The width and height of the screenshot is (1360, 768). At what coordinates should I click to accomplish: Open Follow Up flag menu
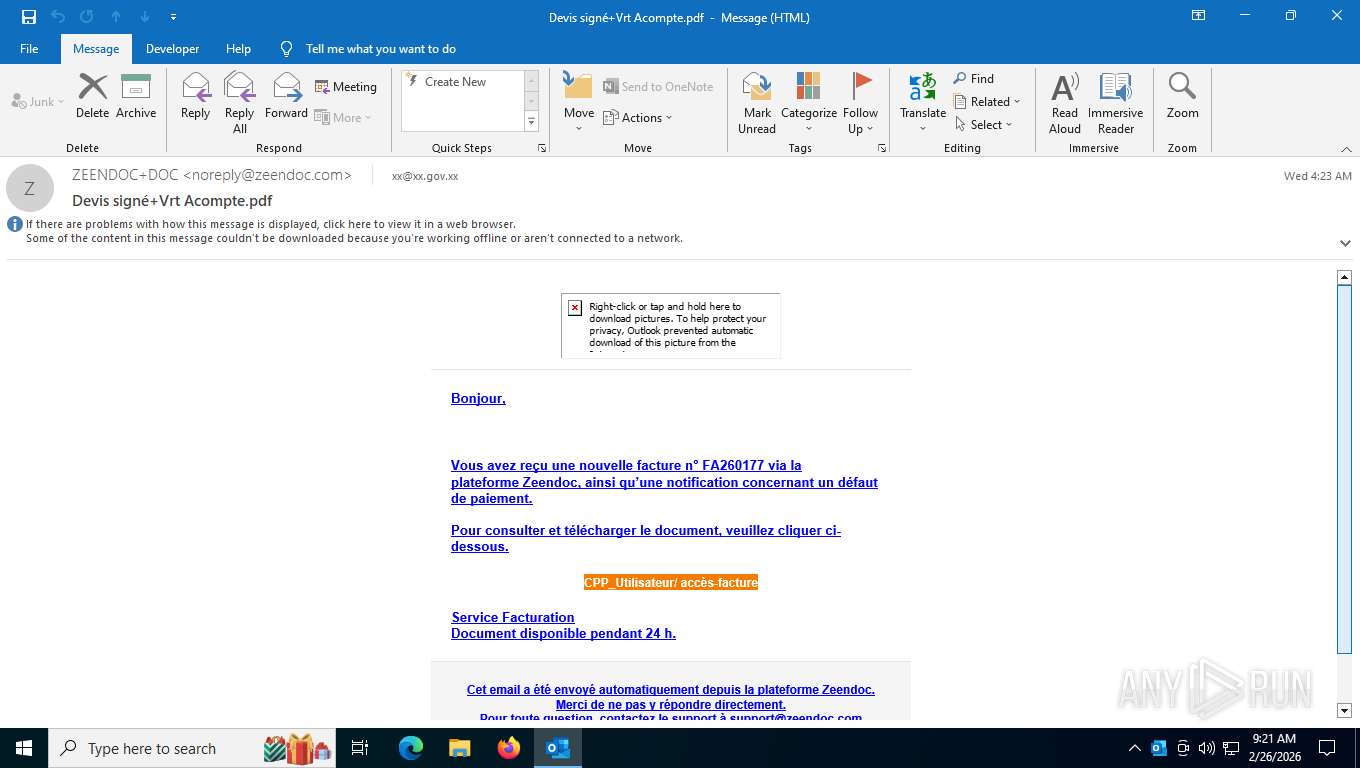pyautogui.click(x=860, y=103)
